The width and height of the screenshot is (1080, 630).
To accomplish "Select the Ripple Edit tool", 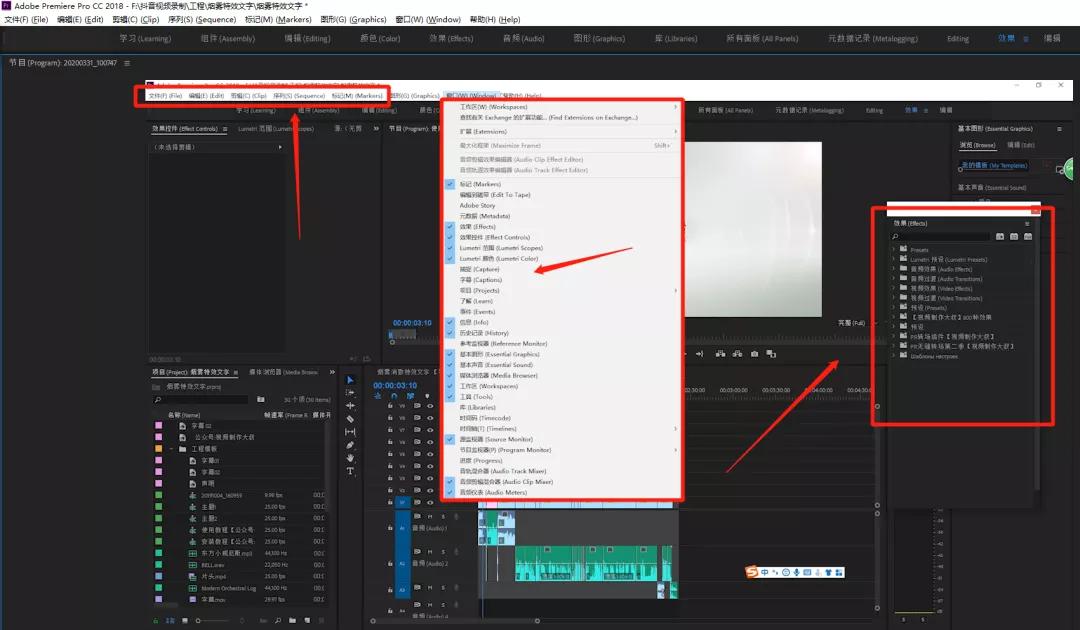I will pos(350,406).
